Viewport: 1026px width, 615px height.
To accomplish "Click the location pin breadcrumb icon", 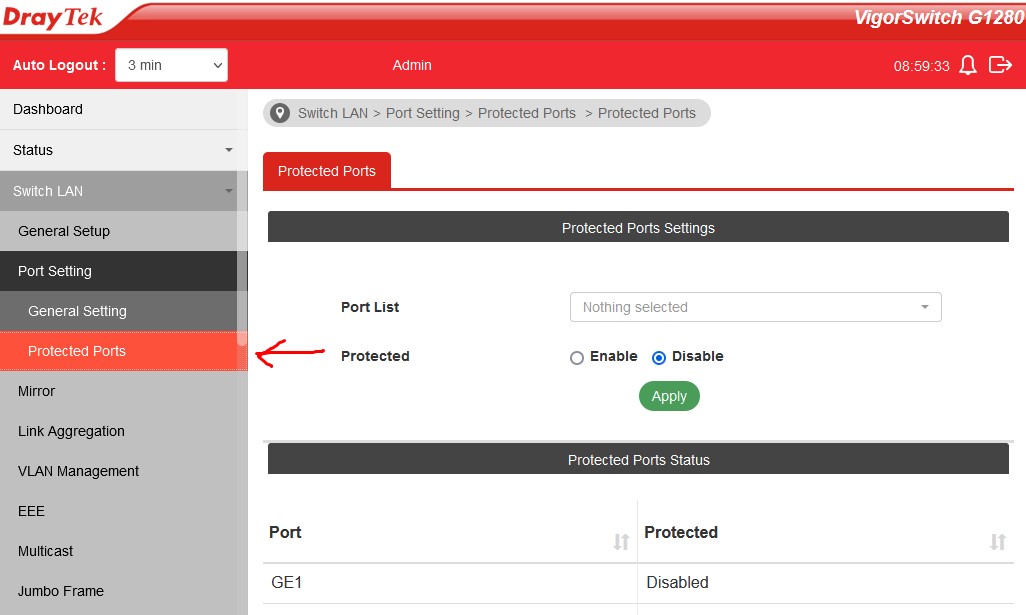I will point(280,113).
